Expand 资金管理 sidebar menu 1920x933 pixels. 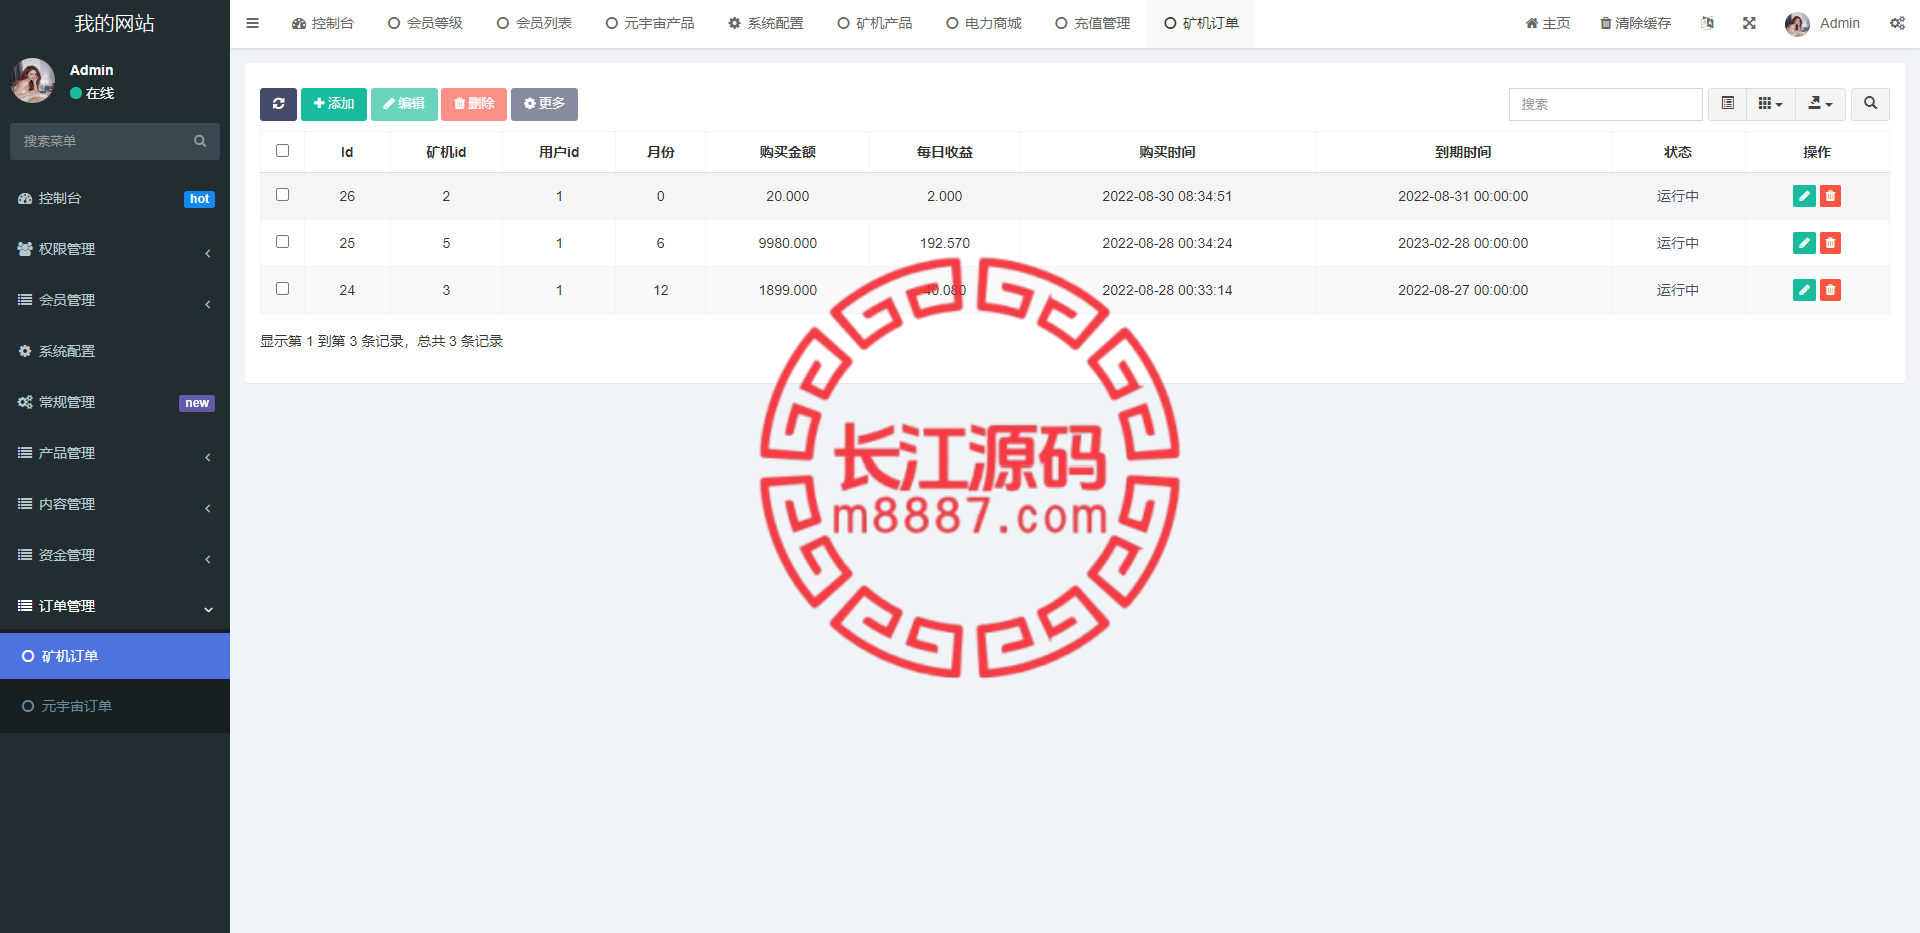coord(115,555)
